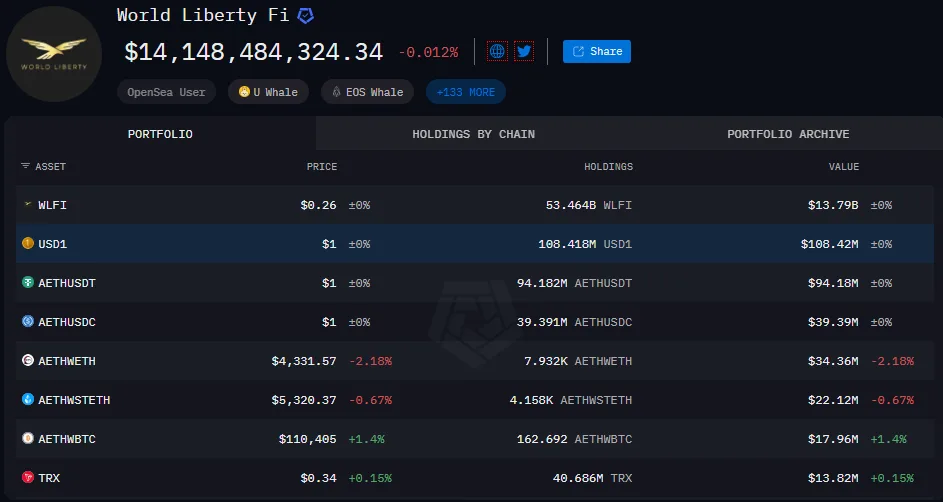Click the $13.82M TRX value
The image size is (943, 502).
click(x=833, y=479)
